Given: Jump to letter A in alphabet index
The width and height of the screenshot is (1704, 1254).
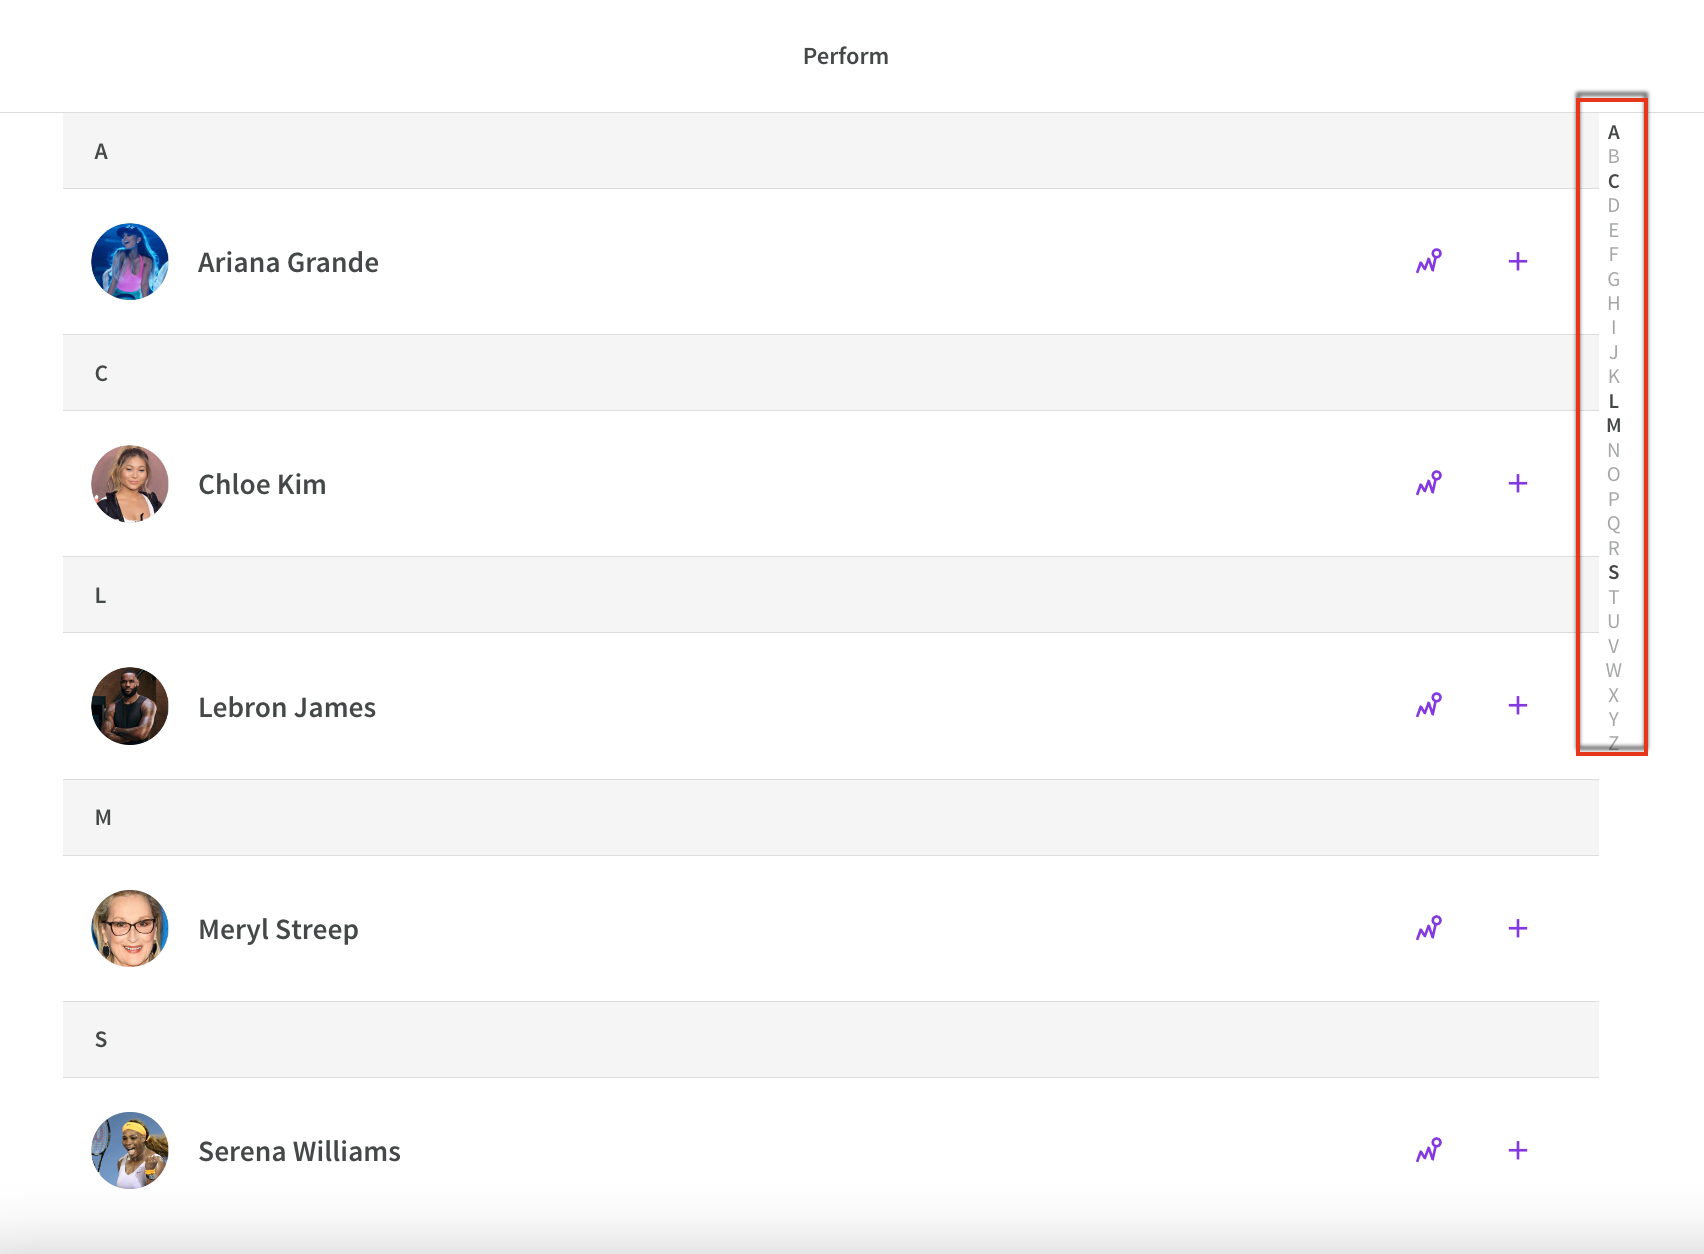Looking at the screenshot, I should coord(1613,132).
